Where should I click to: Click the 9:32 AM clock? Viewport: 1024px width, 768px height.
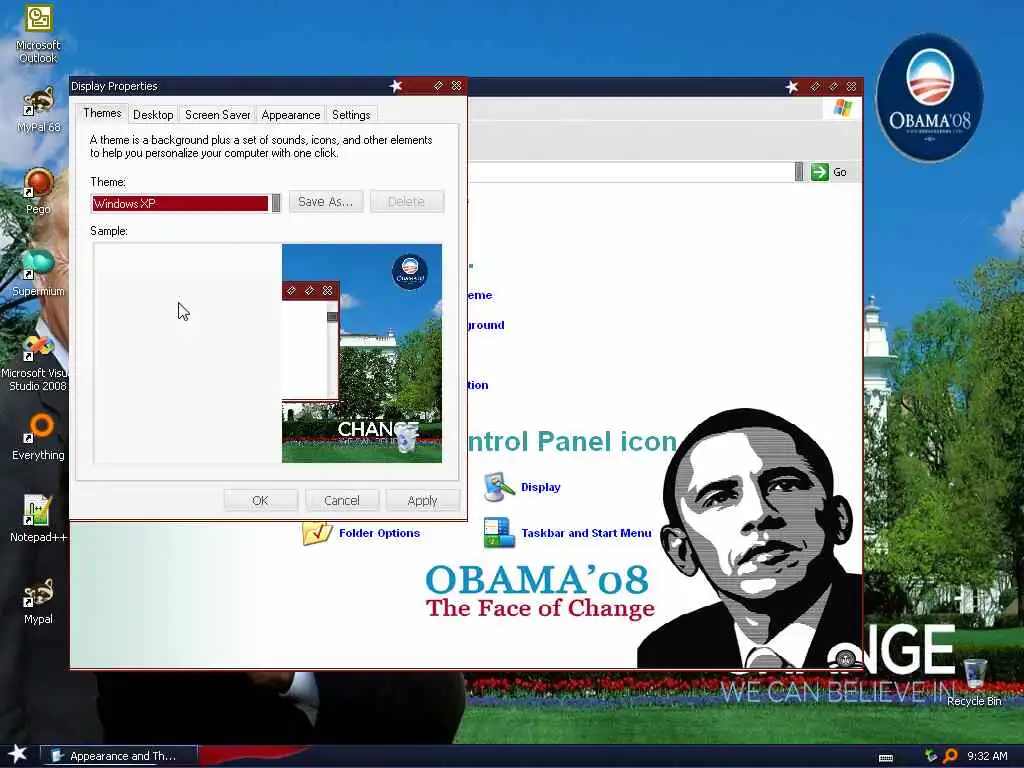click(x=987, y=756)
